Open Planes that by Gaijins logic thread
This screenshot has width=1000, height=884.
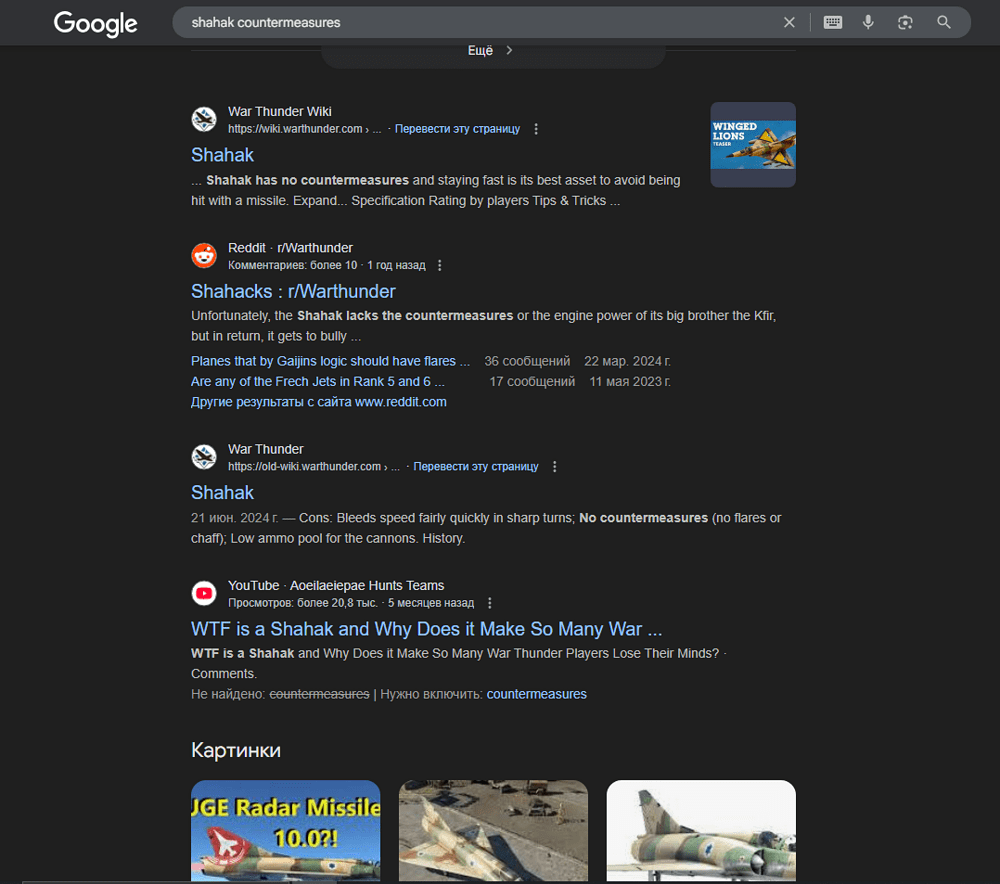click(330, 361)
